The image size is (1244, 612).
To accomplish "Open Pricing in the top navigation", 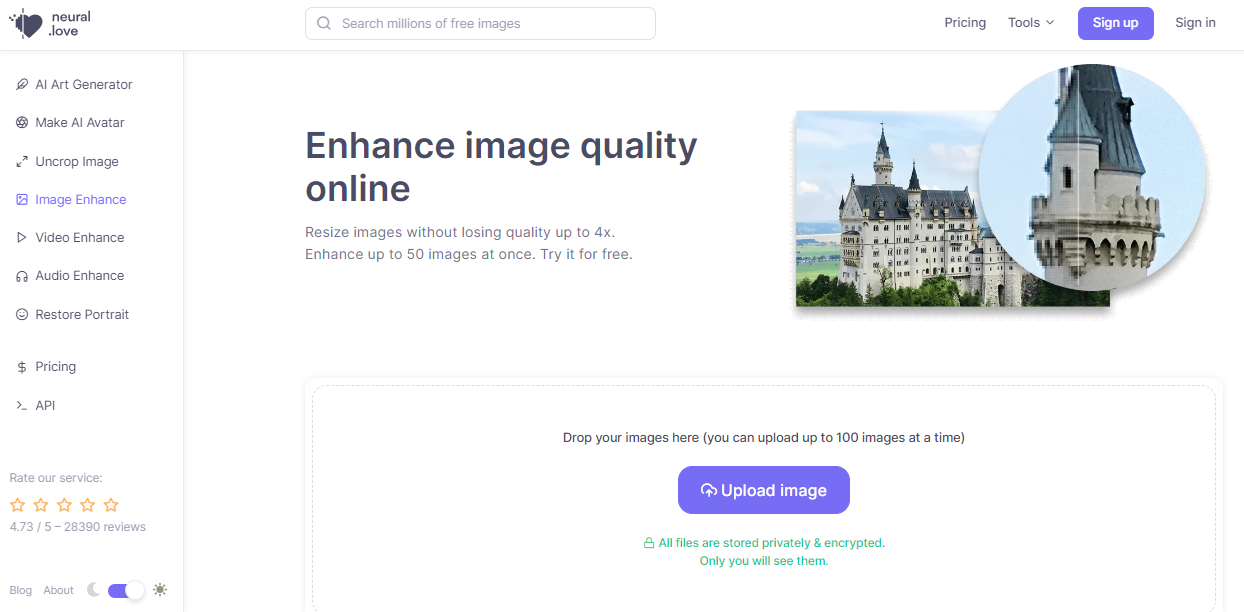I will pos(965,23).
